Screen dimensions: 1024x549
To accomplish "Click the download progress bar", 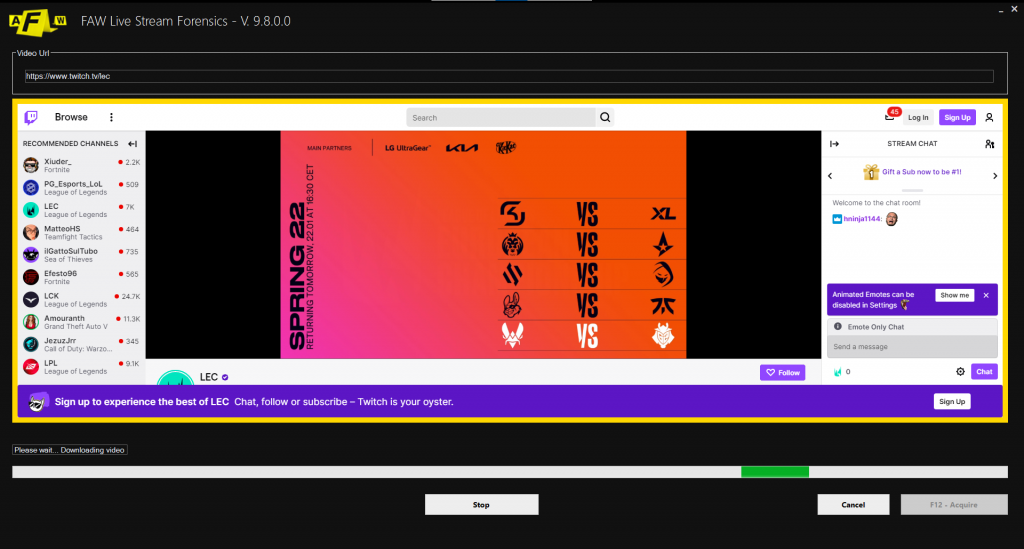I will pyautogui.click(x=509, y=472).
